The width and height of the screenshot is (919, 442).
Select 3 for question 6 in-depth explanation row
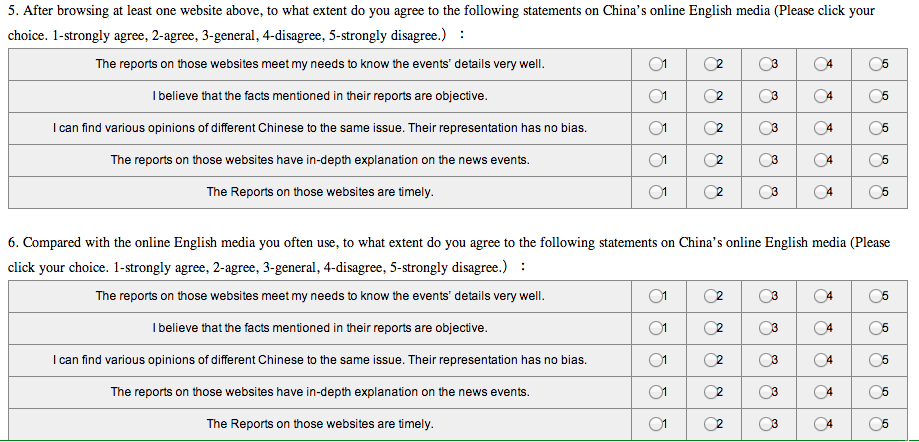[x=765, y=392]
